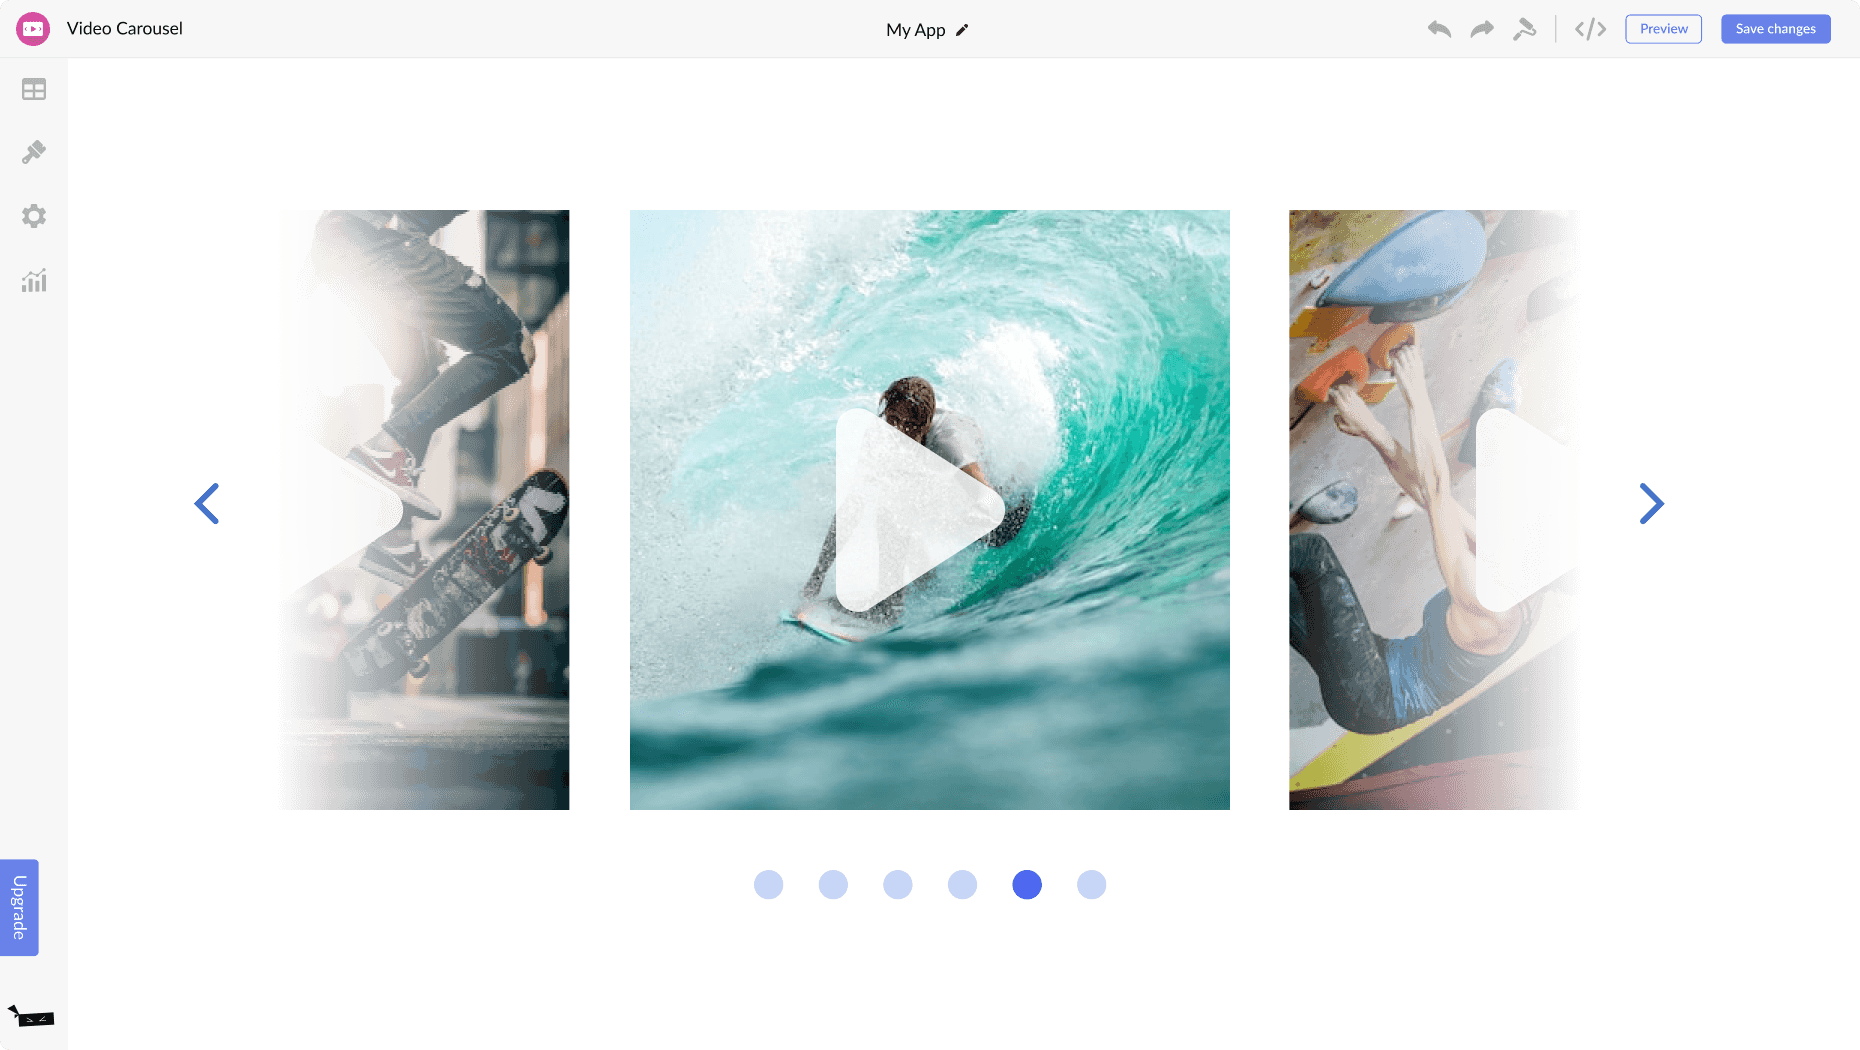Image resolution: width=1860 pixels, height=1050 pixels.
Task: Click the Preview button
Action: (x=1663, y=29)
